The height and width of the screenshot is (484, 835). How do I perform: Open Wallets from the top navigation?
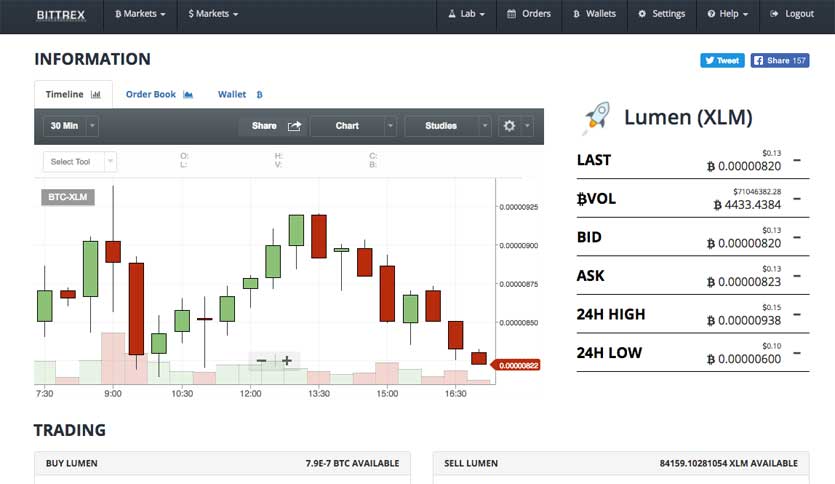[594, 14]
